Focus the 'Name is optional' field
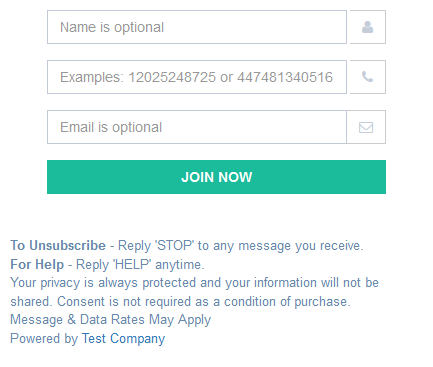433x367 pixels. (197, 27)
